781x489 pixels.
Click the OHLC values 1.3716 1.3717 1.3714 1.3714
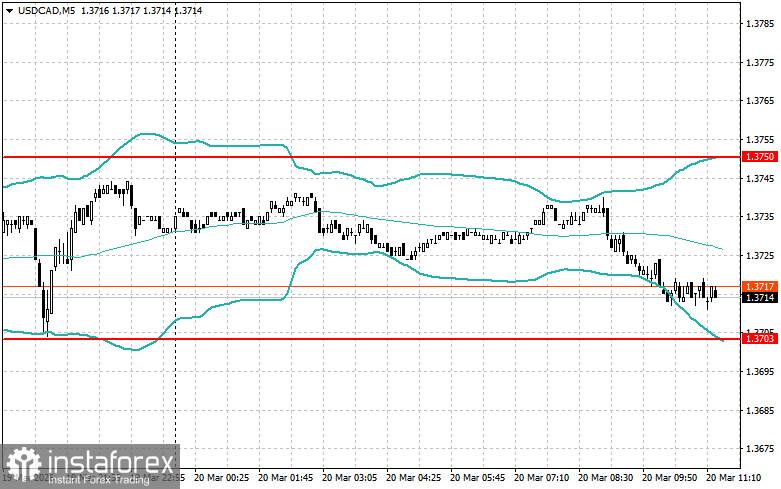[141, 10]
